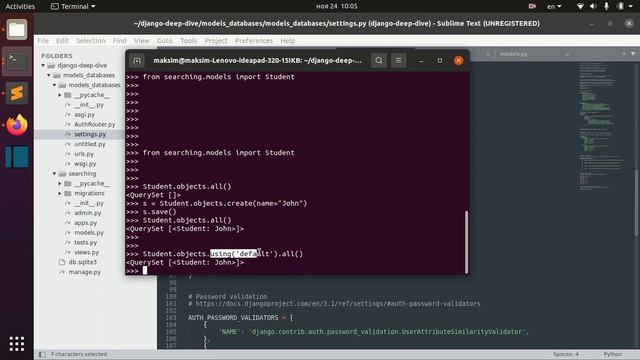Image resolution: width=640 pixels, height=360 pixels.
Task: Click terminal new tab icon
Action: (x=137, y=60)
